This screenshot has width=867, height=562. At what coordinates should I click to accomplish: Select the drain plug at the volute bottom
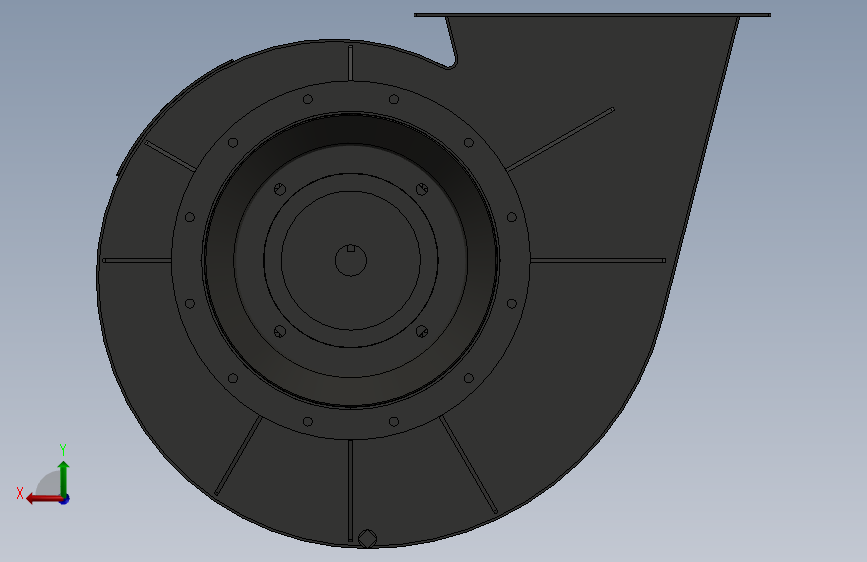(x=367, y=538)
